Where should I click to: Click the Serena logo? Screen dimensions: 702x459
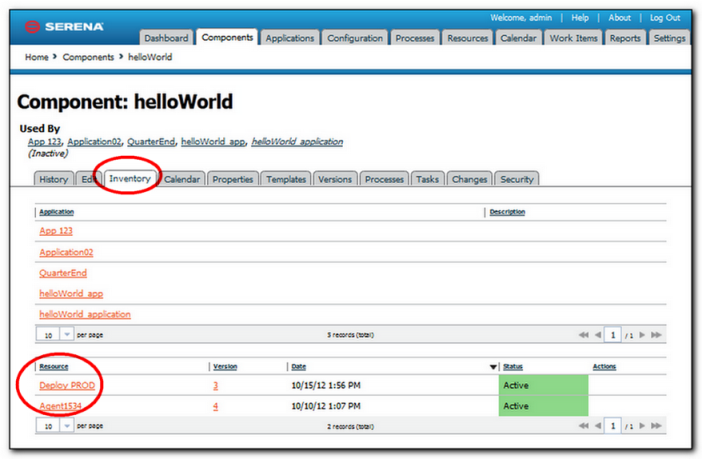point(64,27)
